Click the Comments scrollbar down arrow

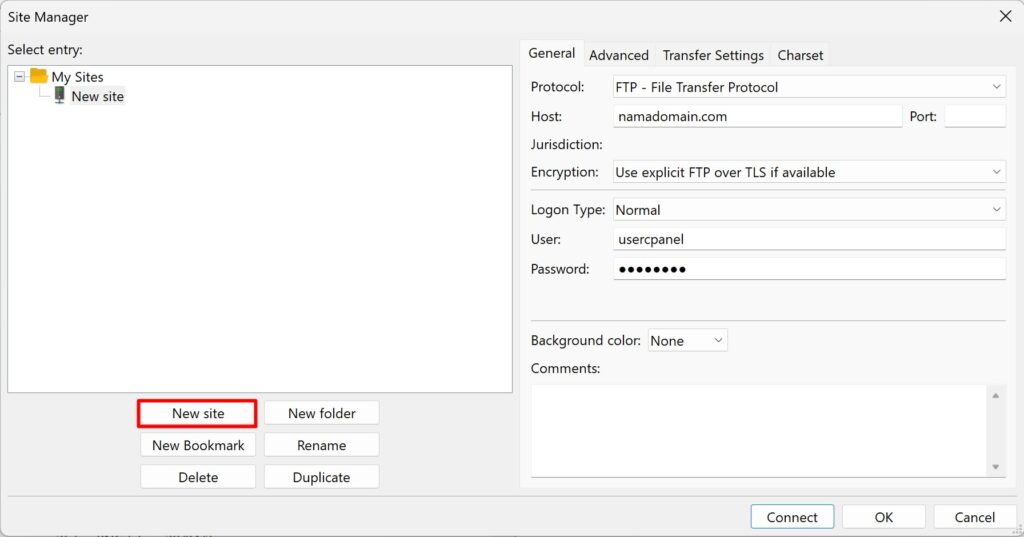(995, 466)
